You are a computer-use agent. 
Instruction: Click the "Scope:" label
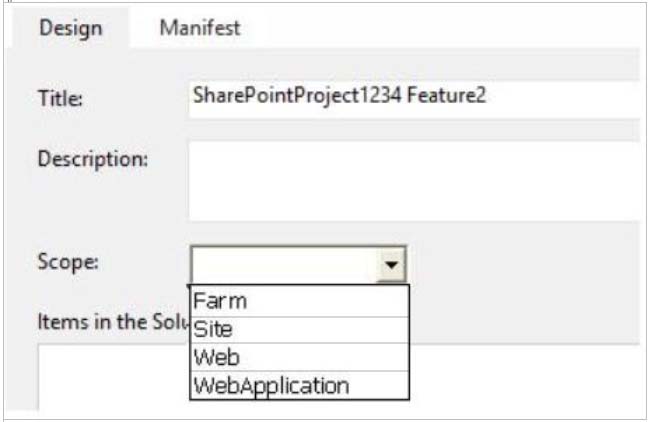pos(68,262)
